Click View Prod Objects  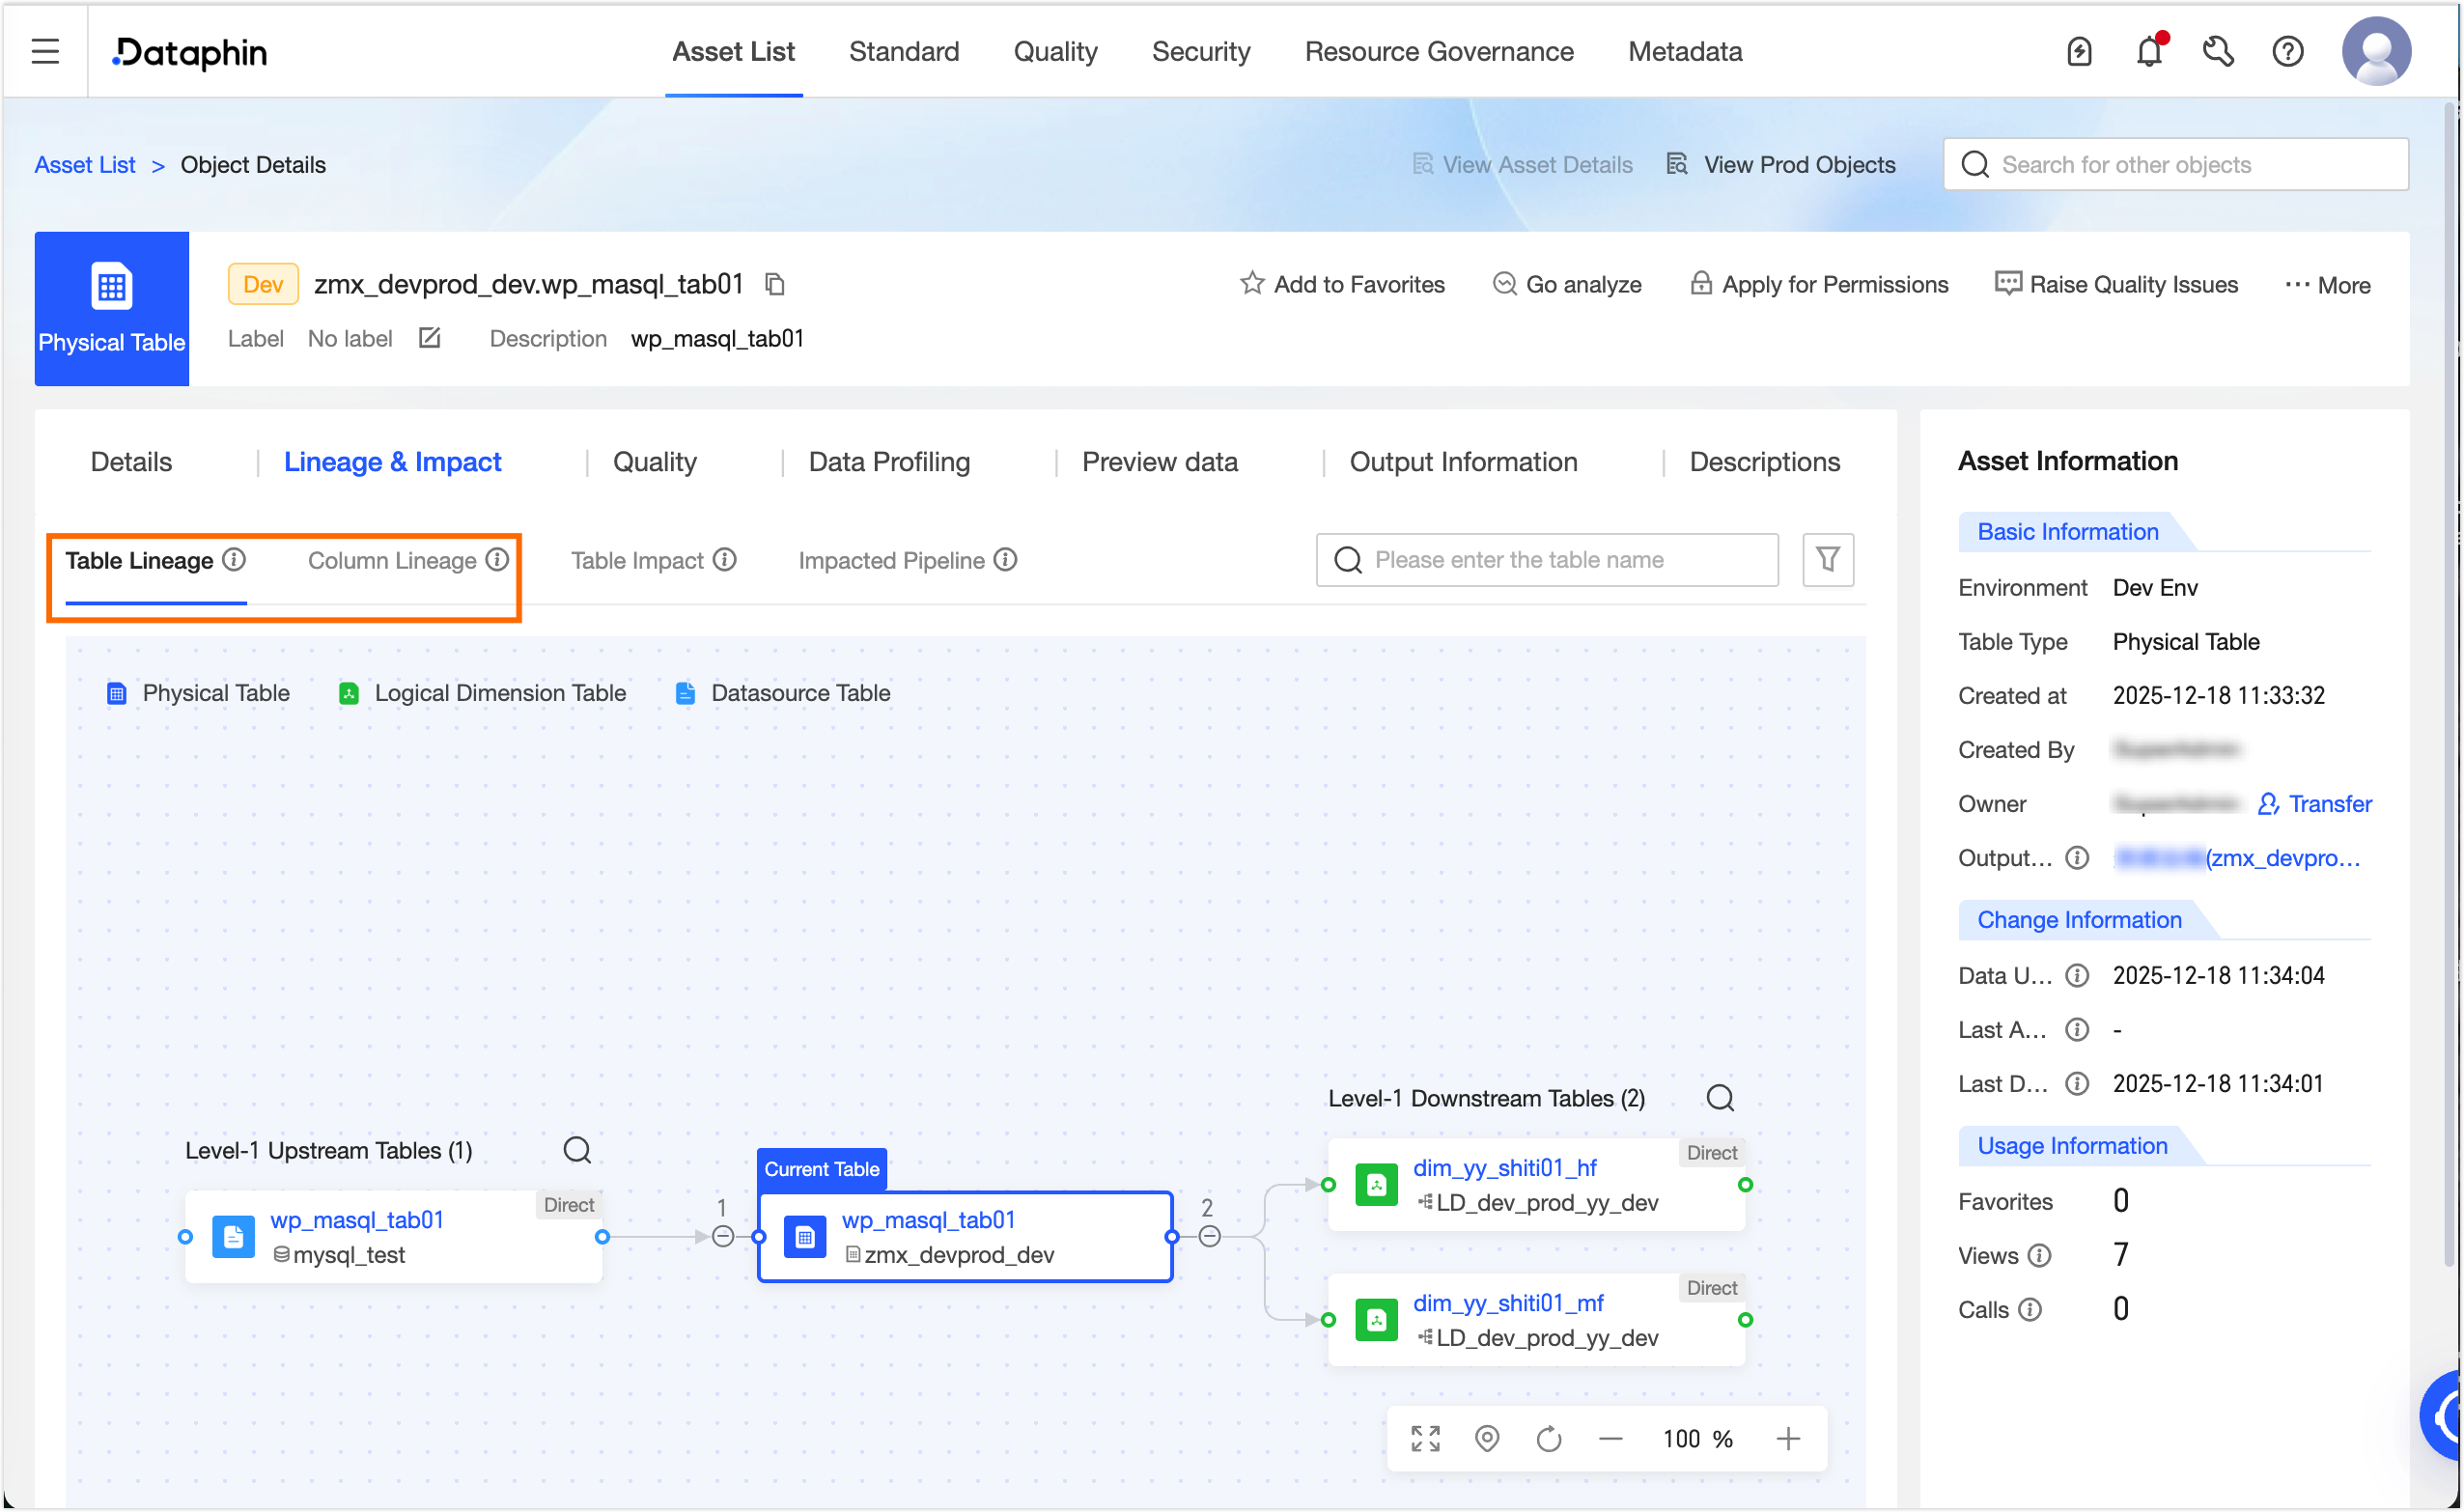(1781, 164)
